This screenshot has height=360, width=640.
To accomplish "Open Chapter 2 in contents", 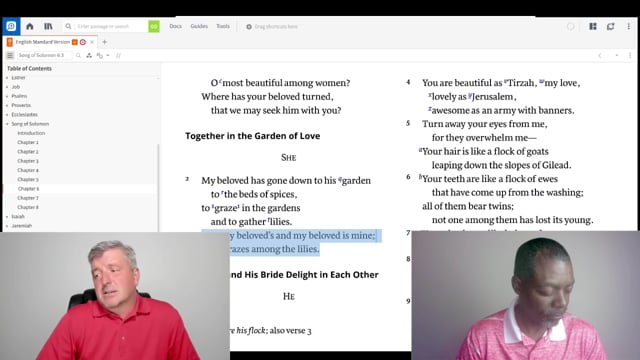I will [28, 152].
